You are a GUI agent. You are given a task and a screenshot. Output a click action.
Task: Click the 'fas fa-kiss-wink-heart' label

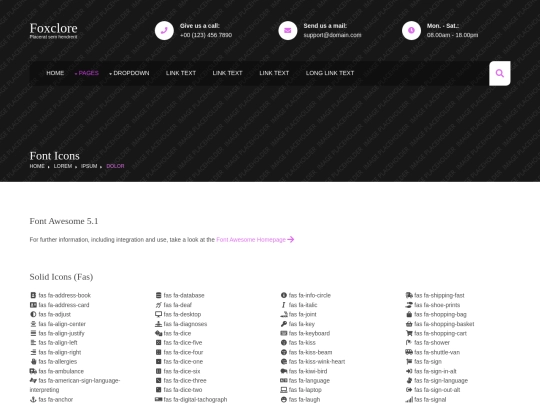coord(317,362)
